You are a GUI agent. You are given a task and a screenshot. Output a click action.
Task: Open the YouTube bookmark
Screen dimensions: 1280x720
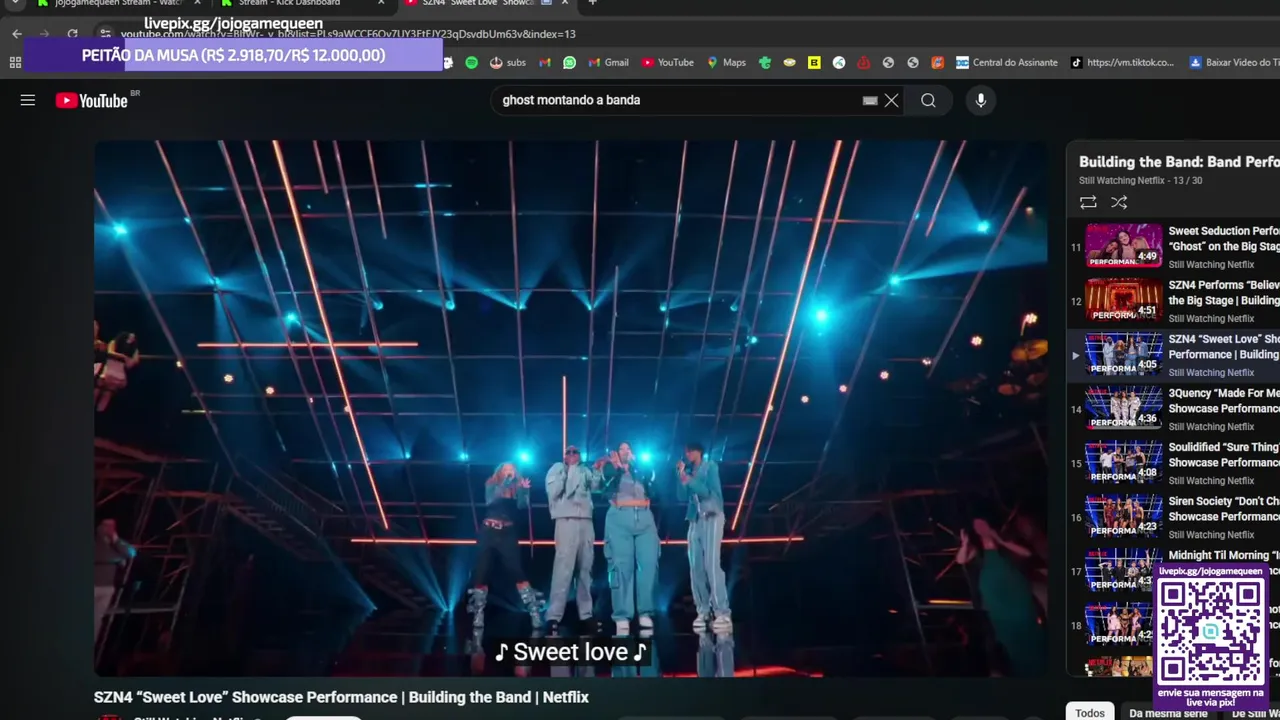[667, 62]
